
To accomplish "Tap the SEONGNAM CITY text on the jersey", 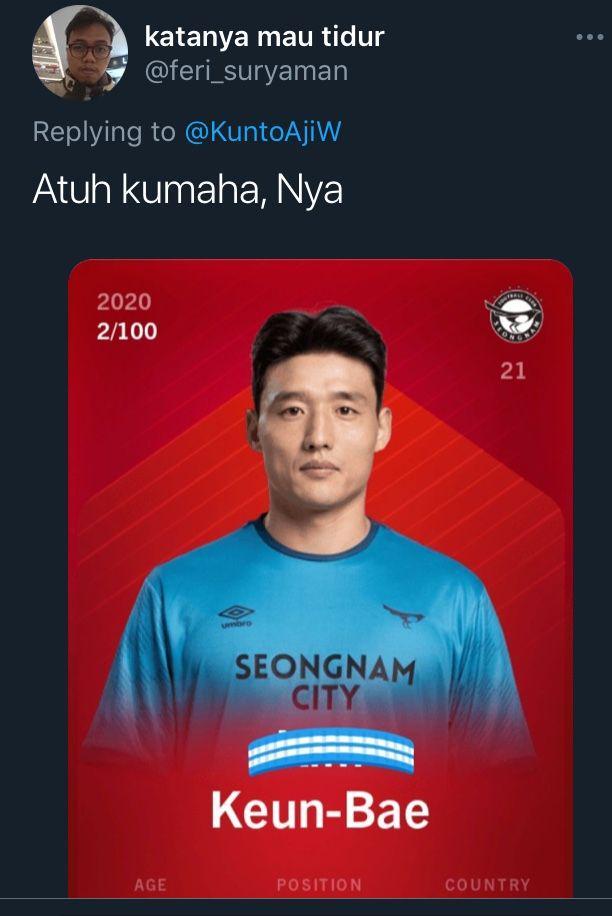I will point(325,682).
